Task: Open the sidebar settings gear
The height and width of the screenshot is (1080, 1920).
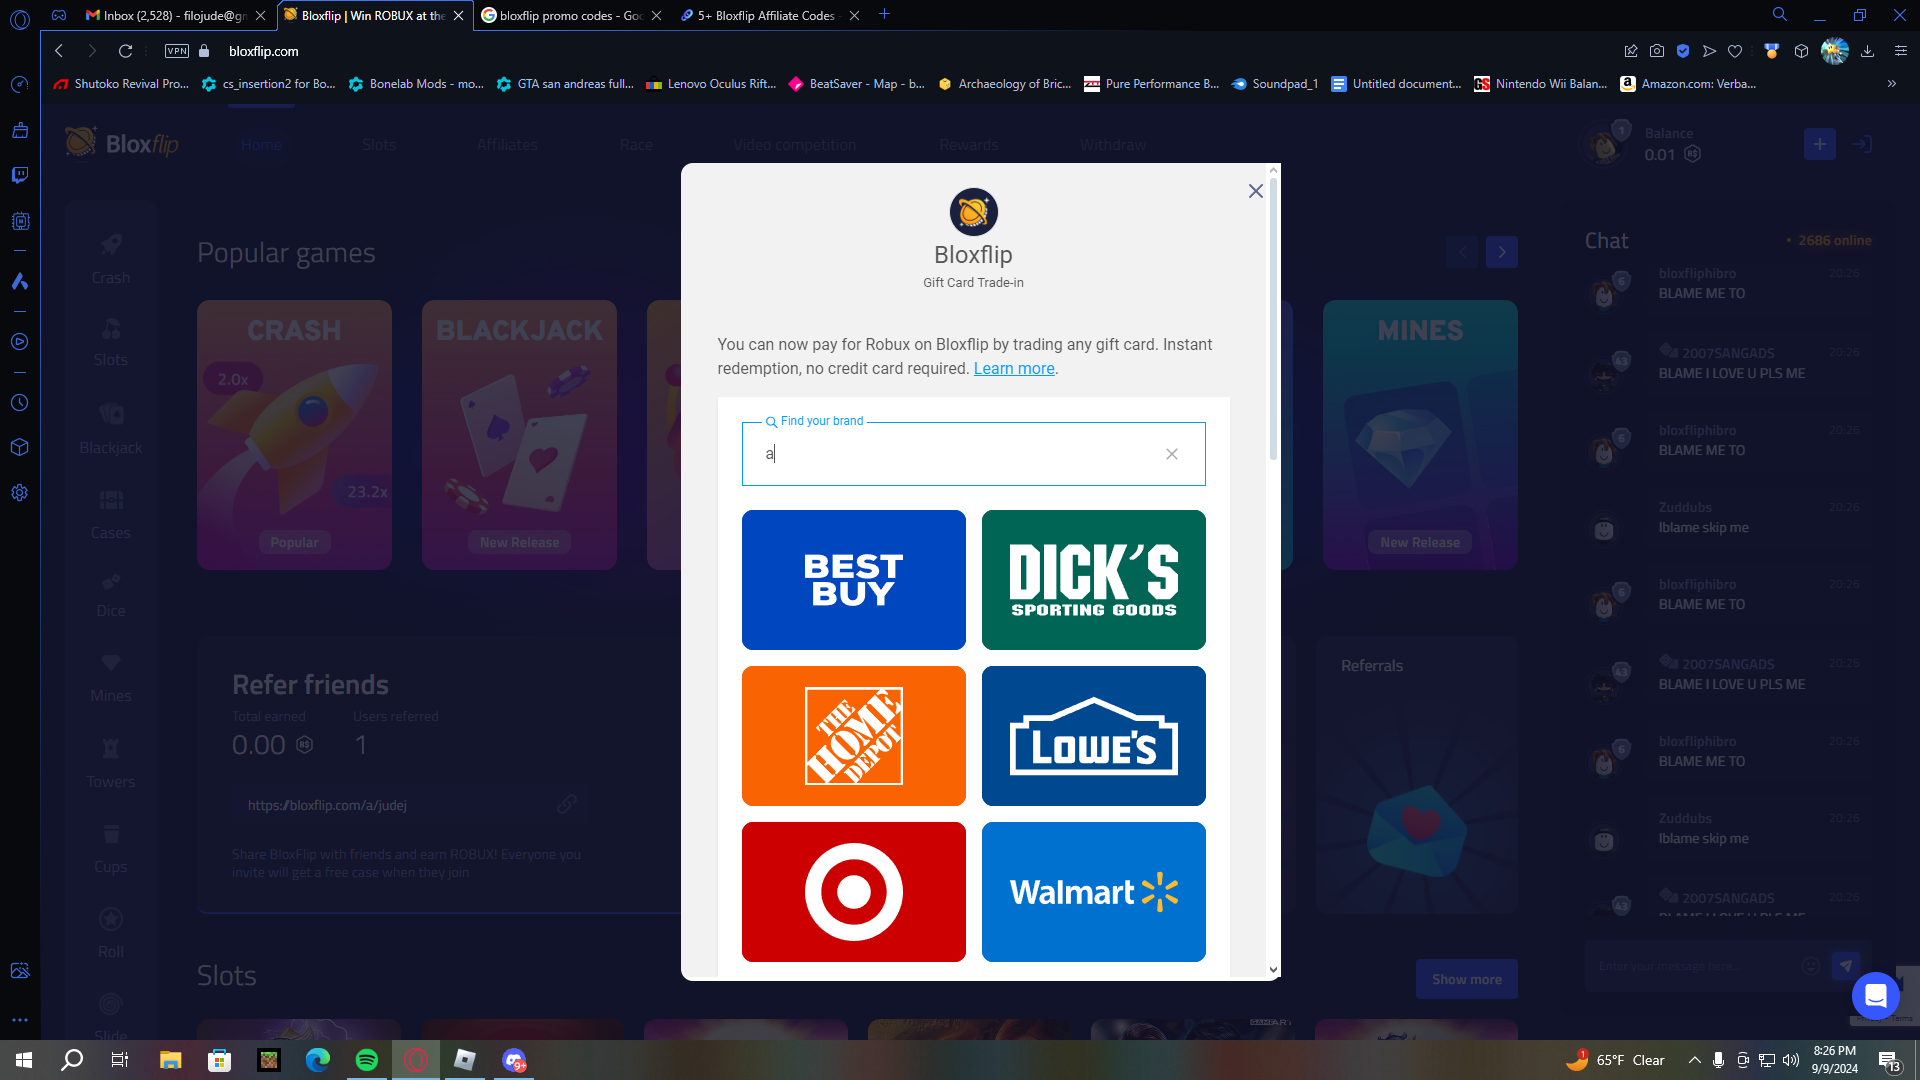Action: pyautogui.click(x=19, y=493)
